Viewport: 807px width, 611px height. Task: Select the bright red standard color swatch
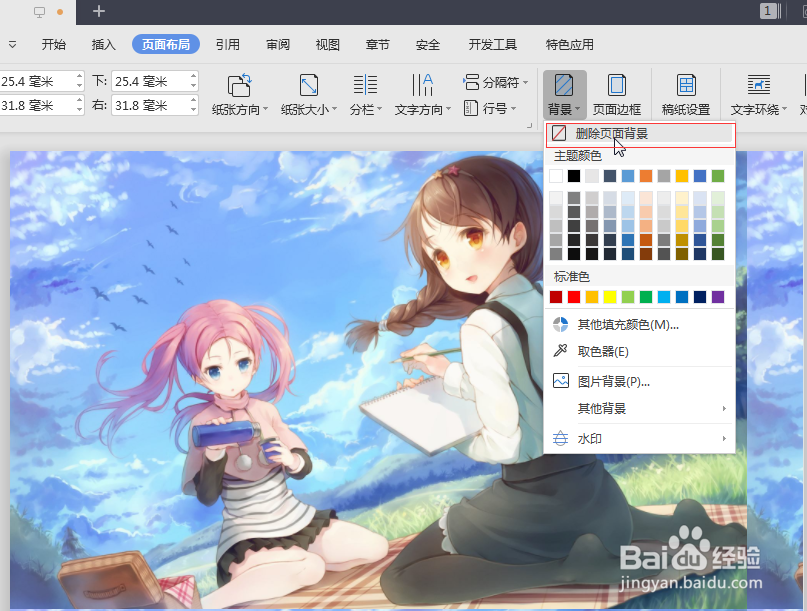tap(574, 297)
